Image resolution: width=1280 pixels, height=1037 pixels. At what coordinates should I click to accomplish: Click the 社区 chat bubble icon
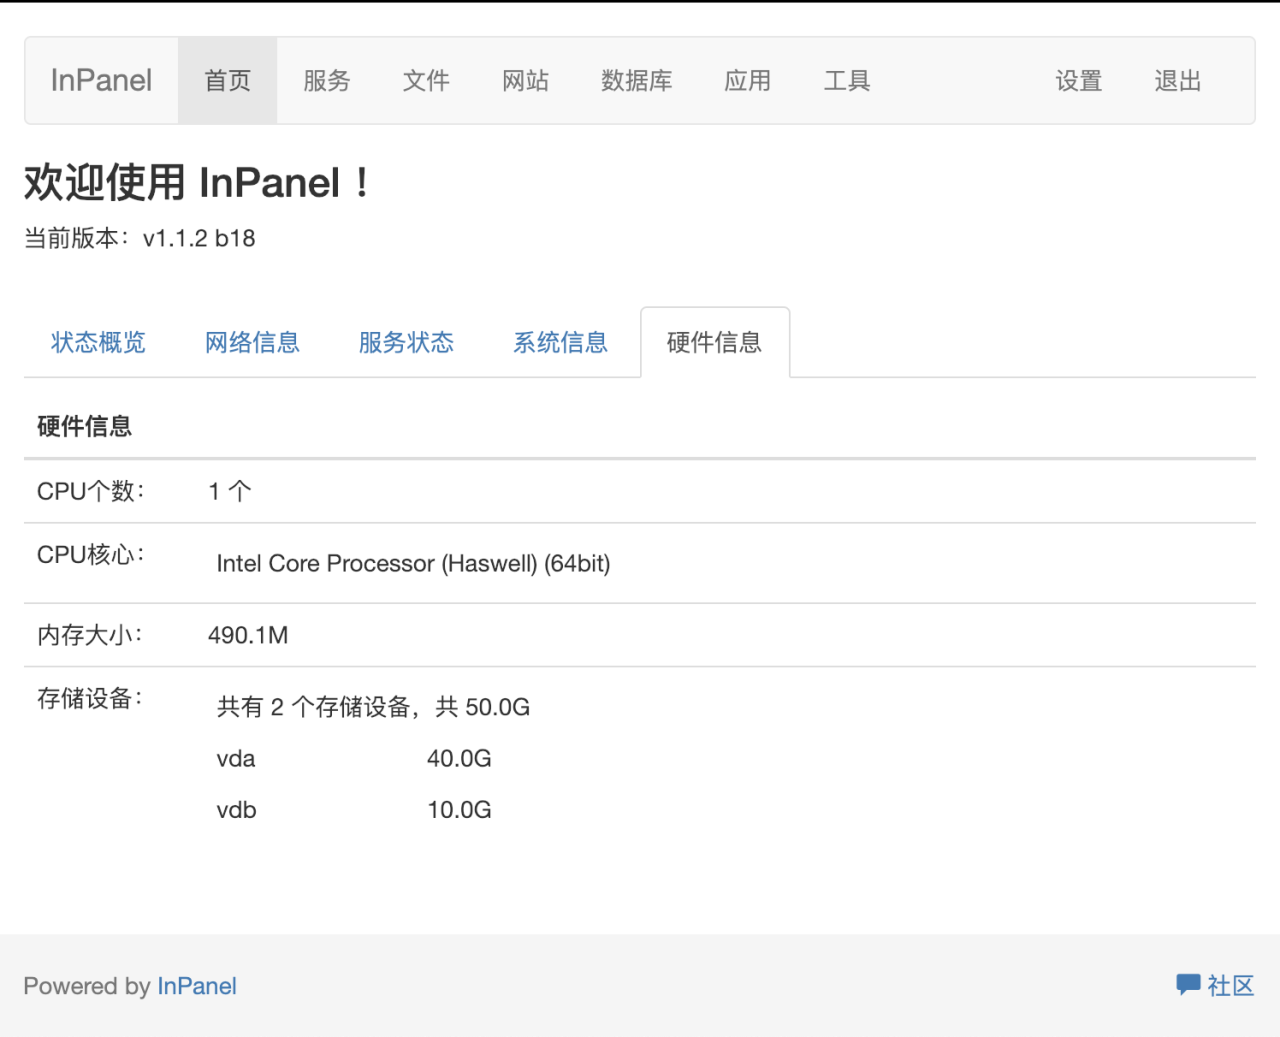click(x=1188, y=985)
